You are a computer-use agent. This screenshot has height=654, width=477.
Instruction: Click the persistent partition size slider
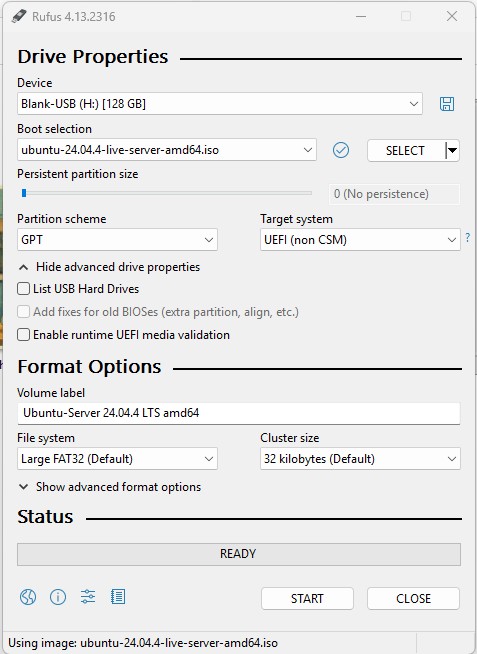pos(167,193)
